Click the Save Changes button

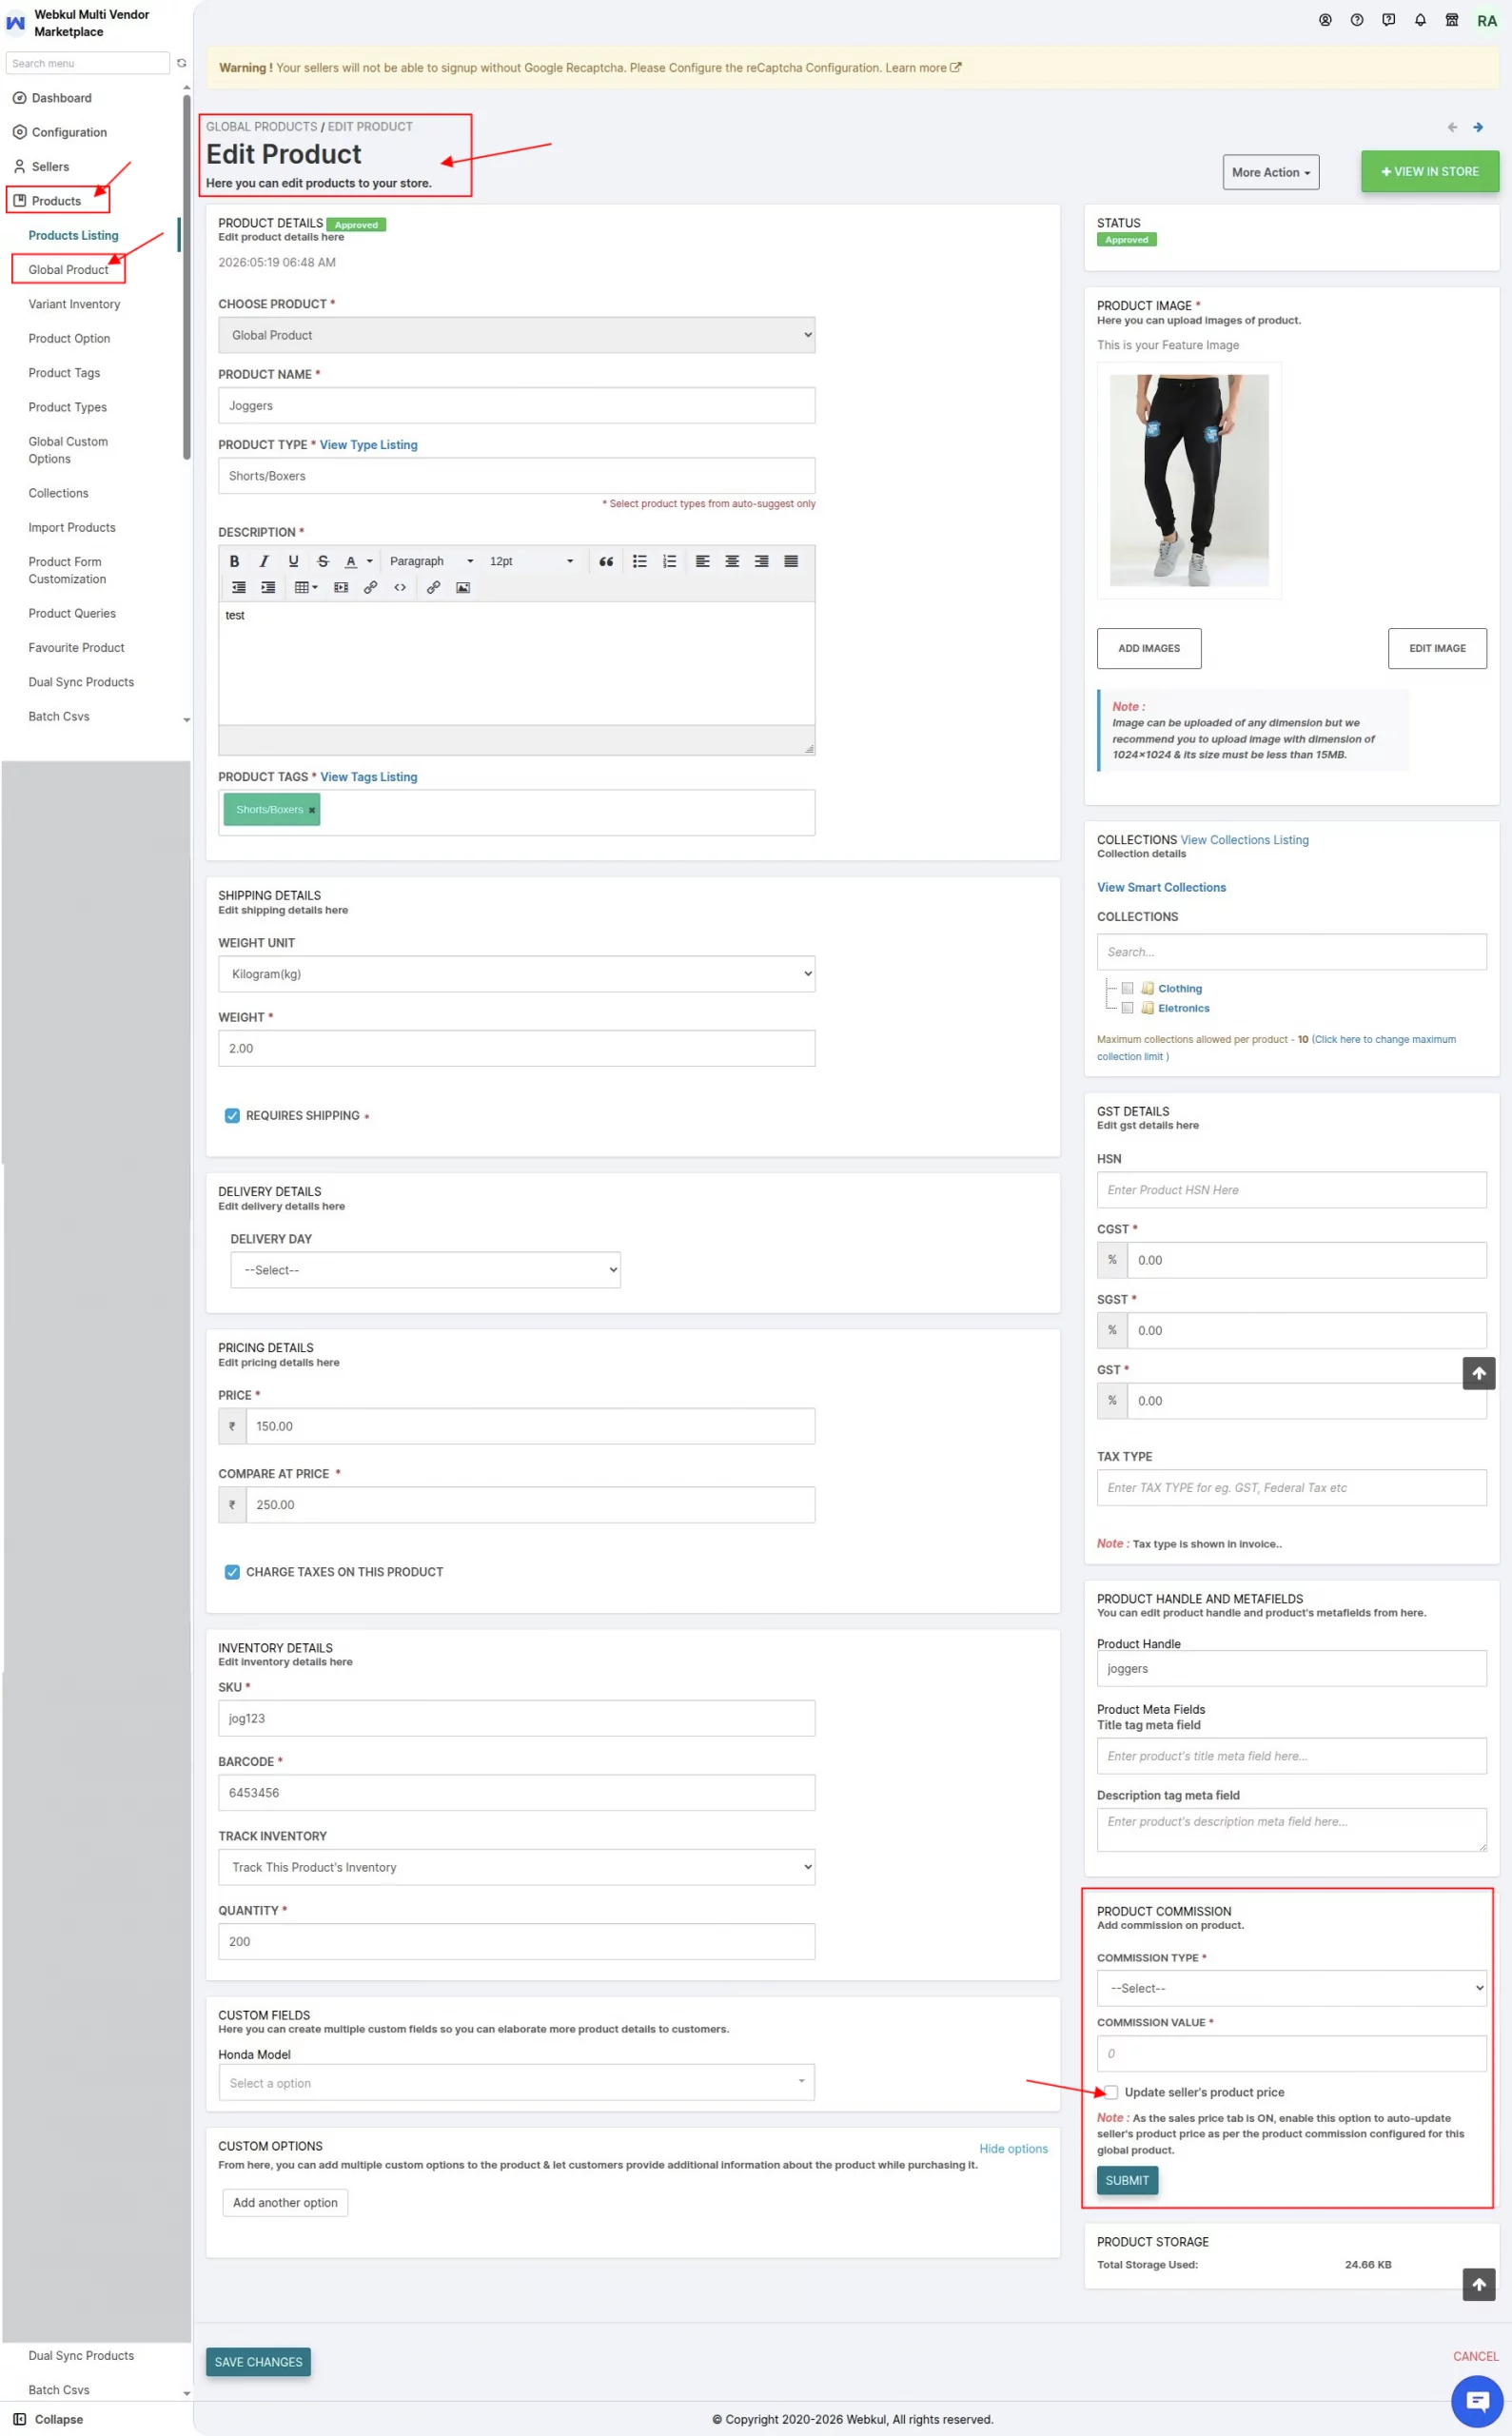[x=258, y=2361]
